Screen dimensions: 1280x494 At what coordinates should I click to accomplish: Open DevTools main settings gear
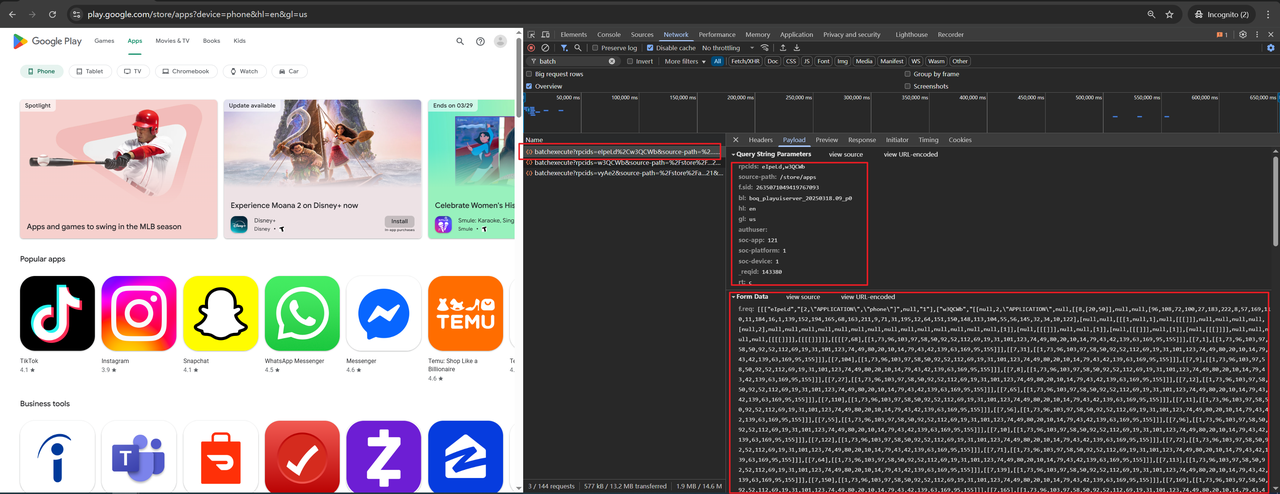[x=1243, y=34]
